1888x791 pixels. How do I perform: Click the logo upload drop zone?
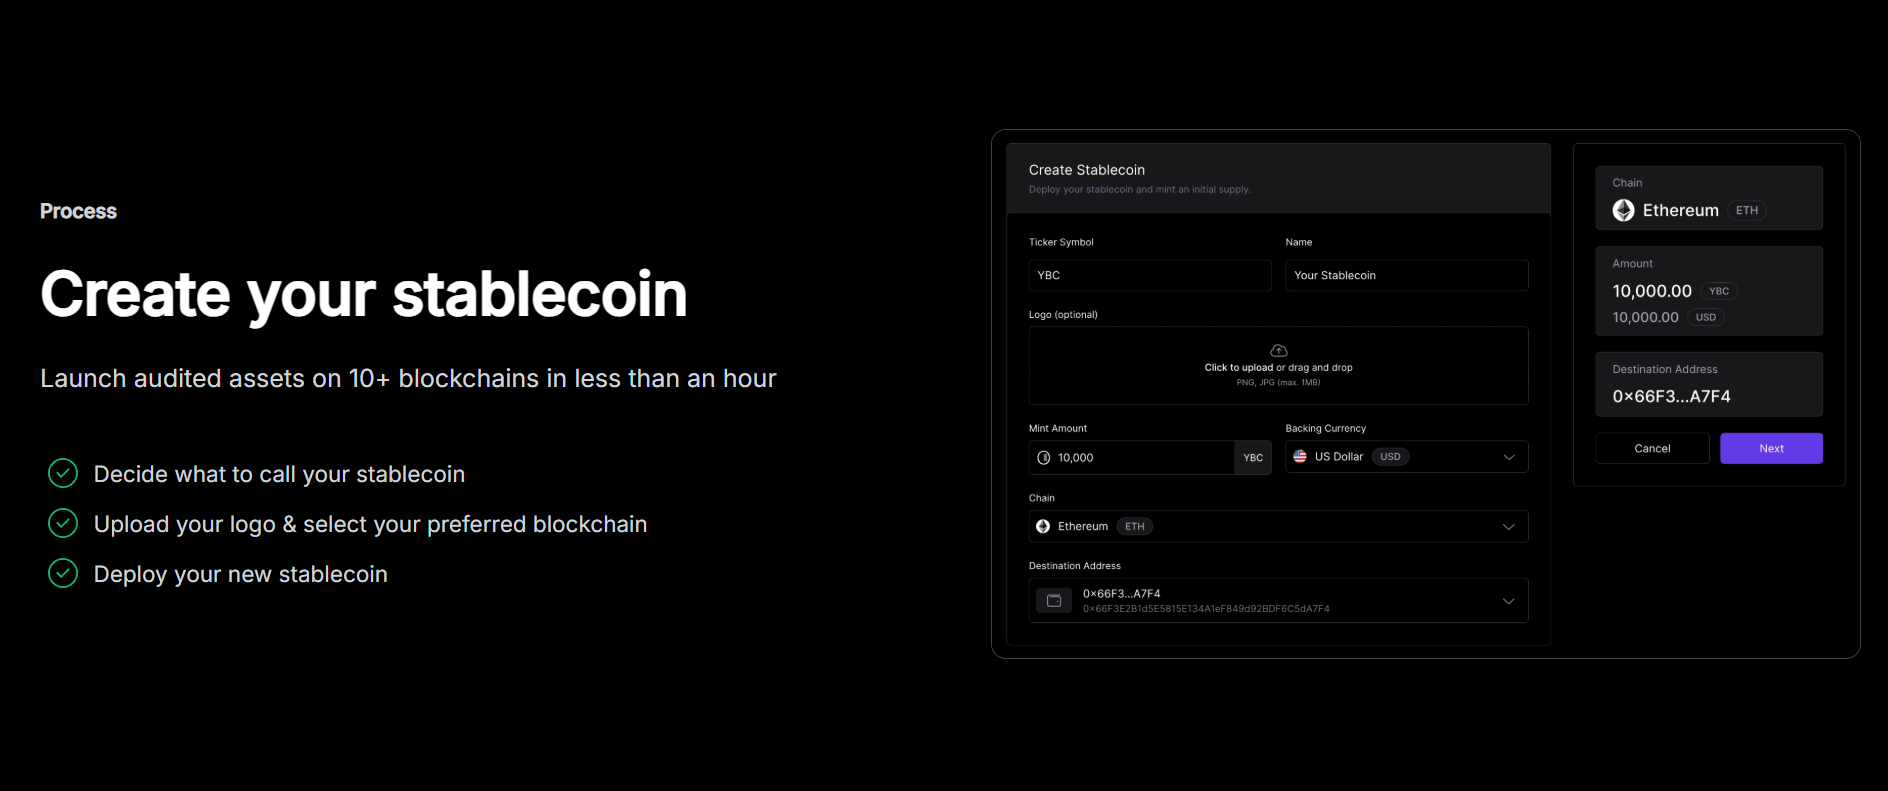coord(1278,365)
